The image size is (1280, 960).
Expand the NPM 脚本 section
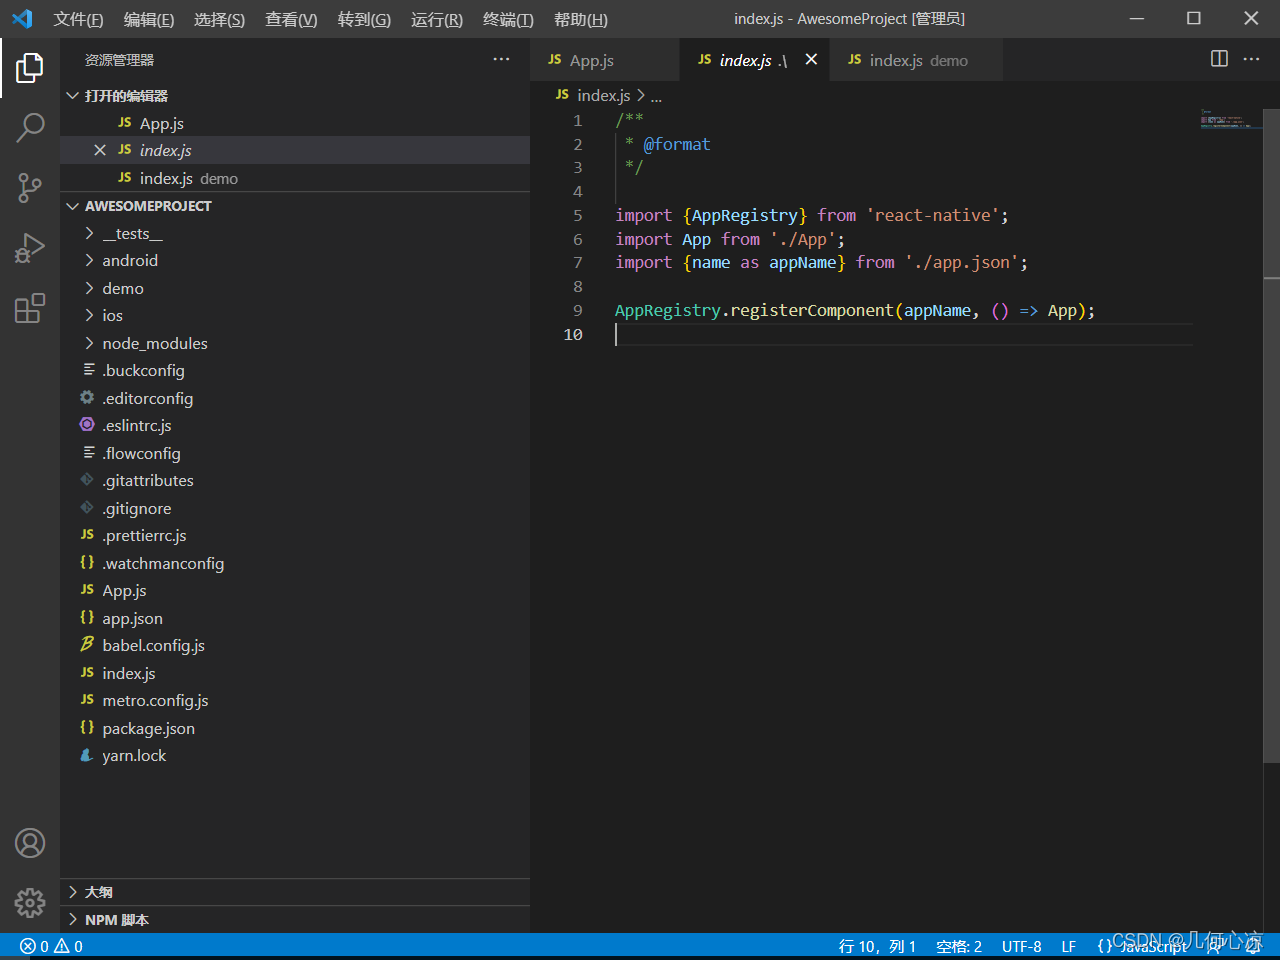(x=295, y=920)
